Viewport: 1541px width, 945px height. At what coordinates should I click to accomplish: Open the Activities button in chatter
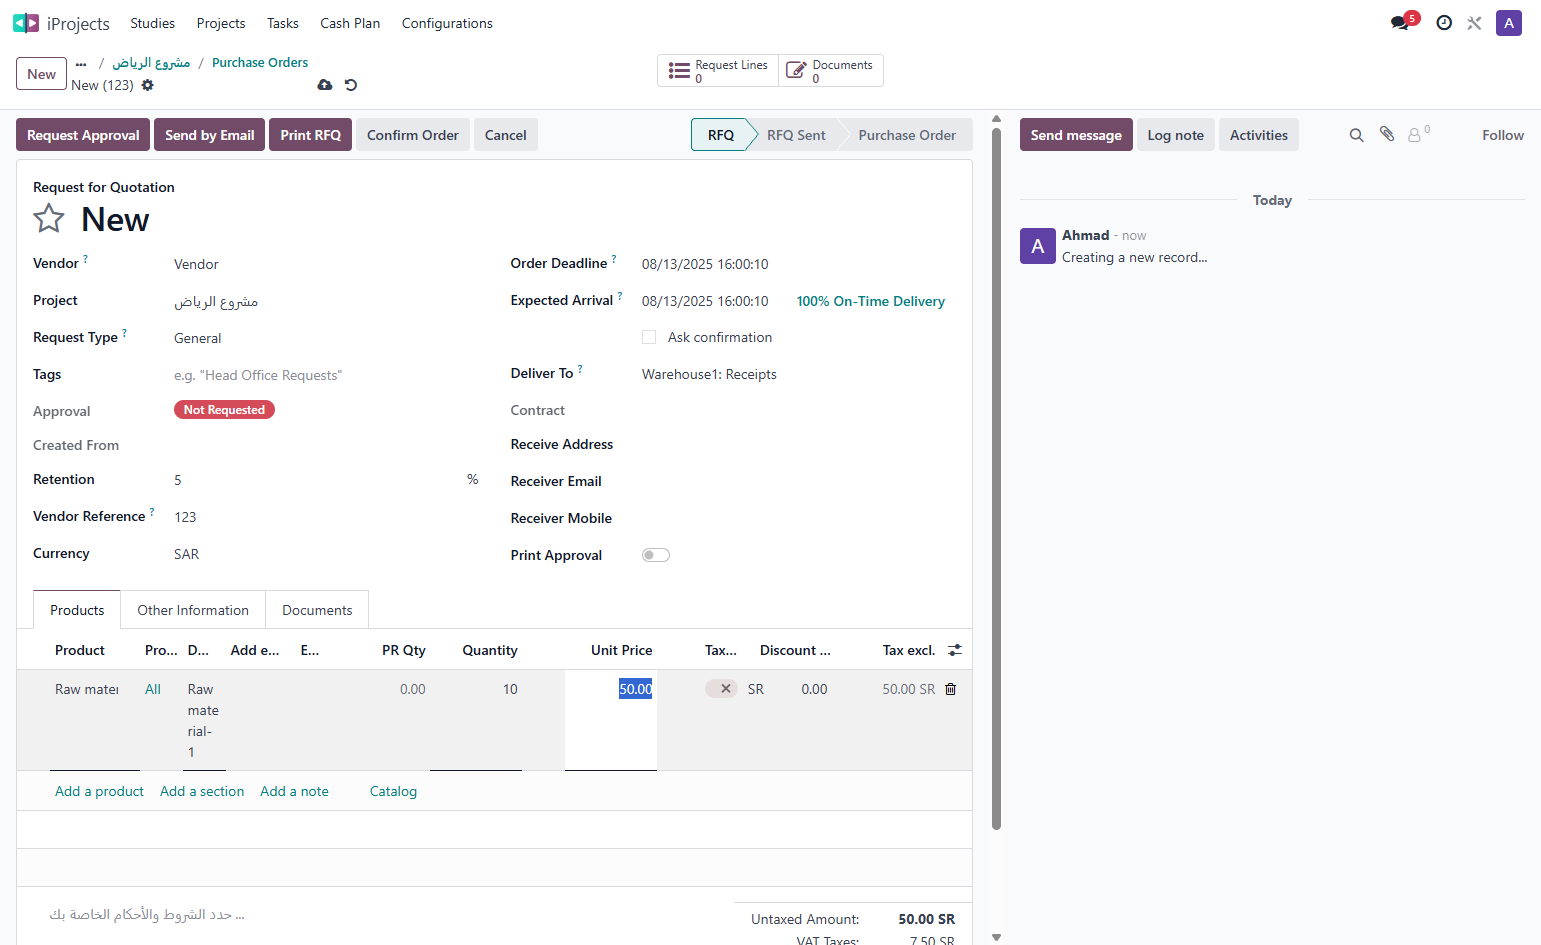coord(1258,135)
